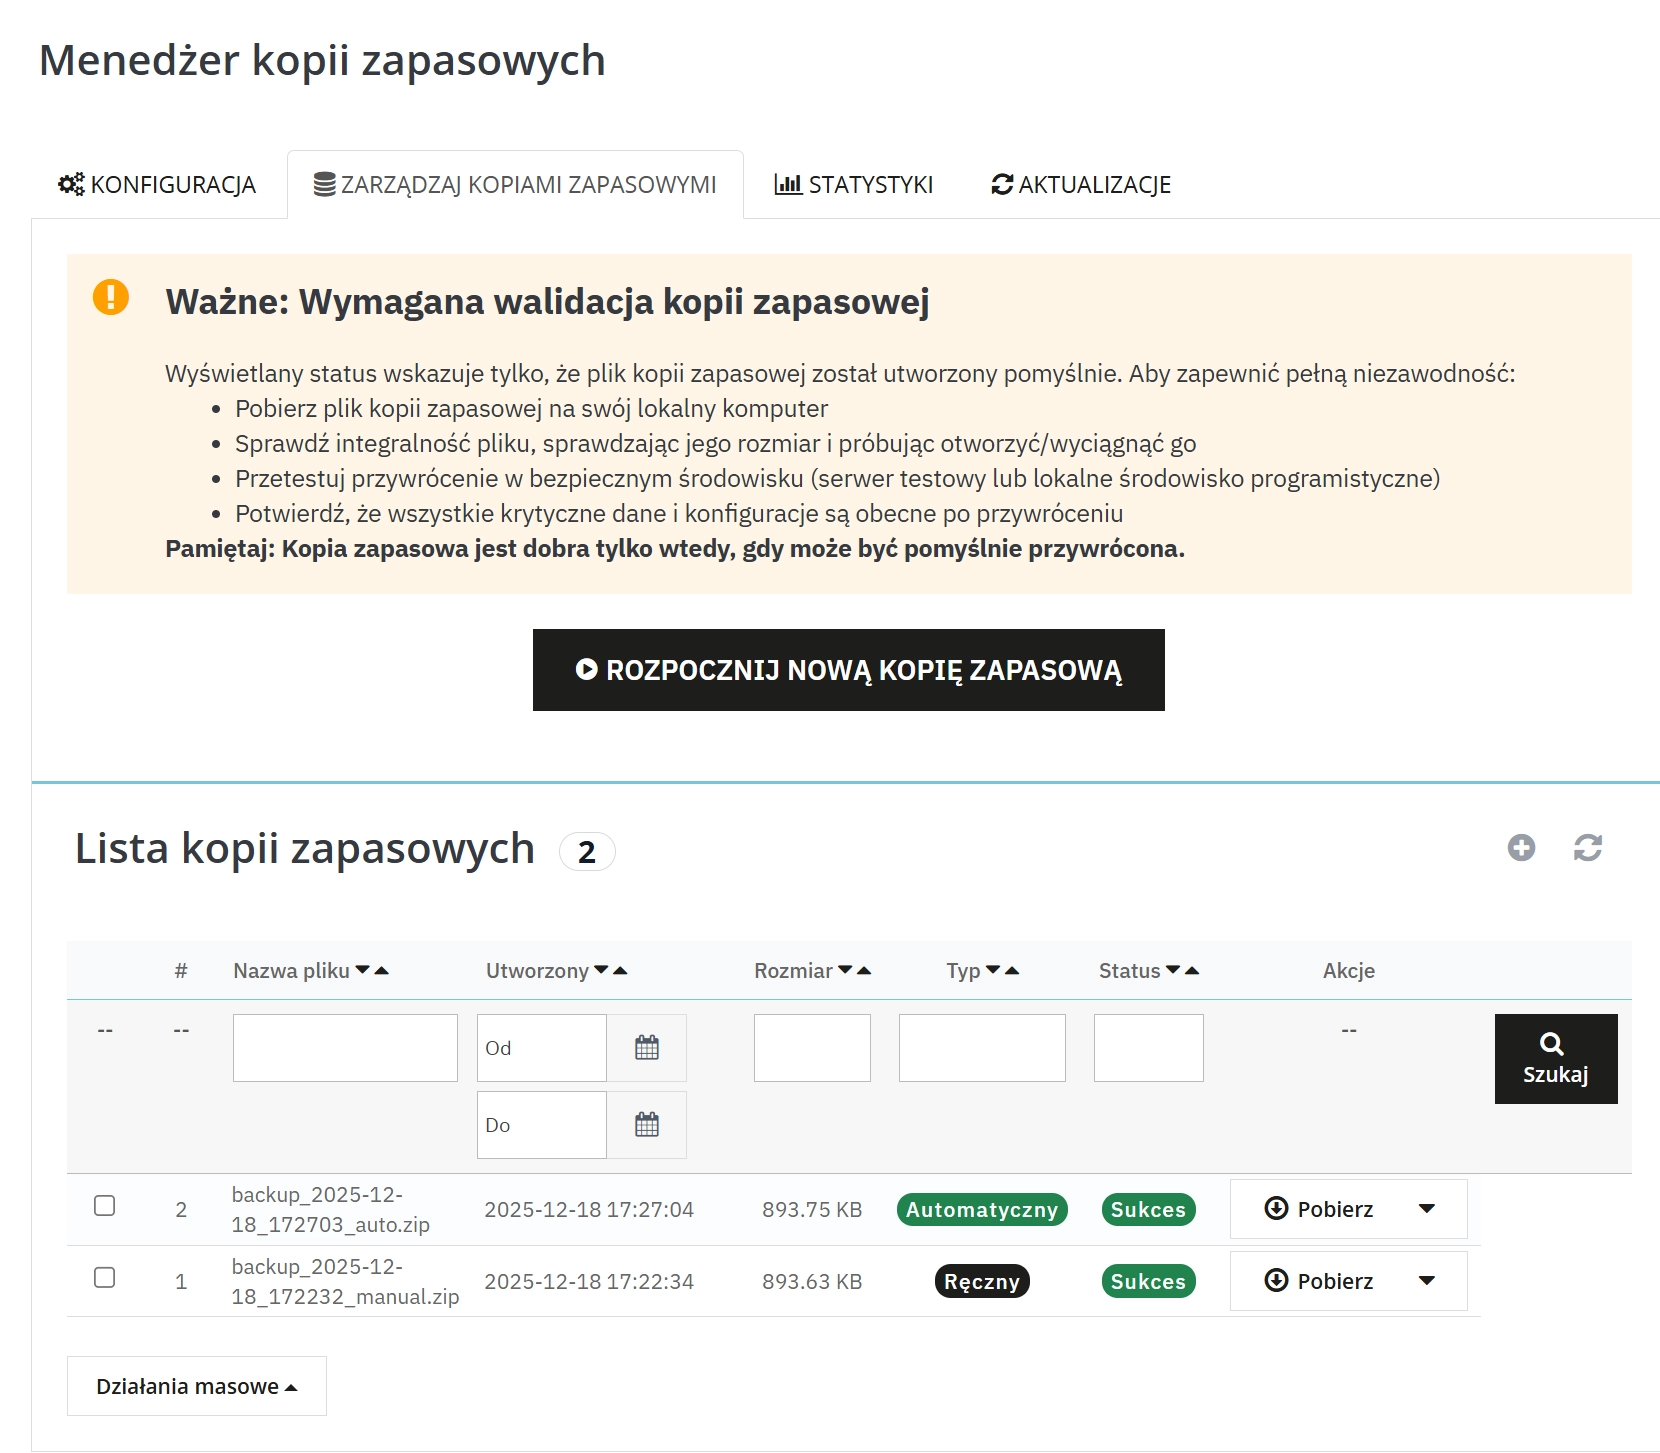Image resolution: width=1660 pixels, height=1453 pixels.
Task: Open the calendar picker for the Od date field
Action: coord(647,1048)
